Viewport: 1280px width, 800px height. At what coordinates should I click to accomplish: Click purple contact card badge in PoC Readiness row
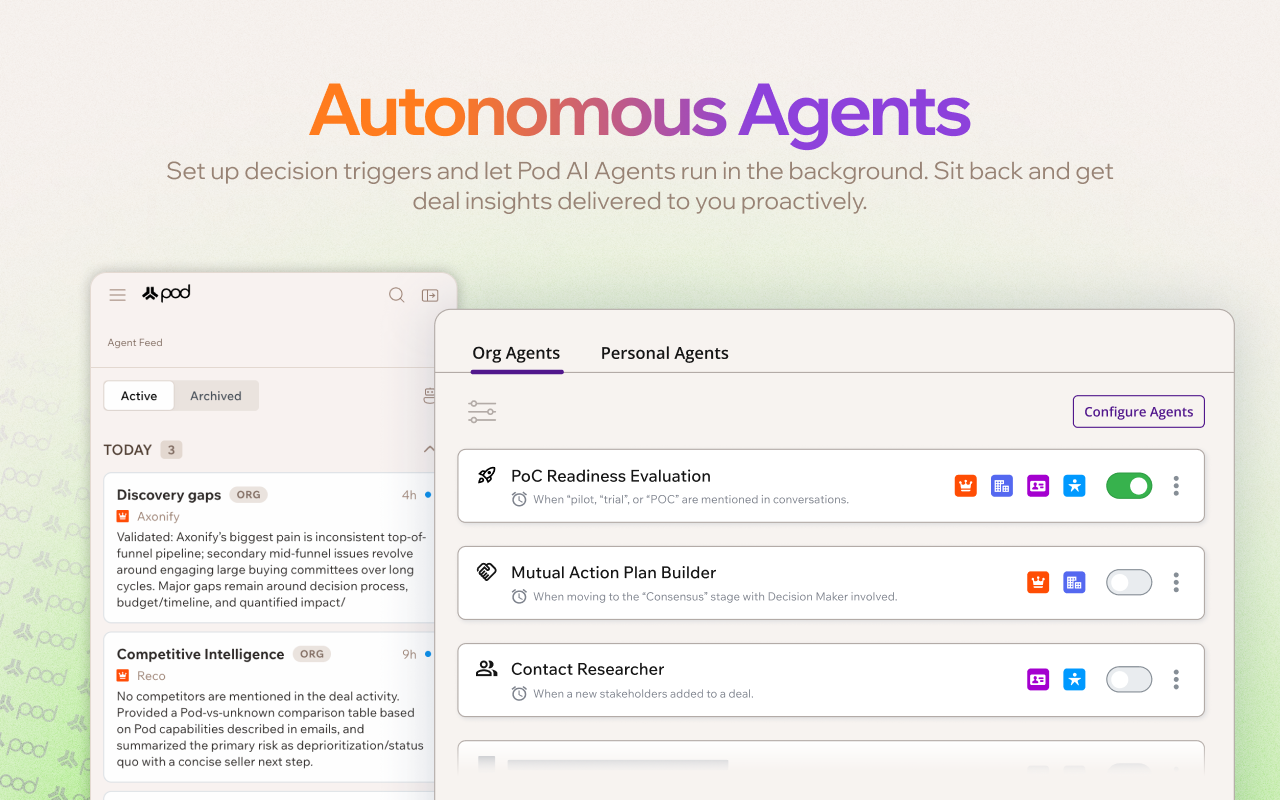(1038, 486)
